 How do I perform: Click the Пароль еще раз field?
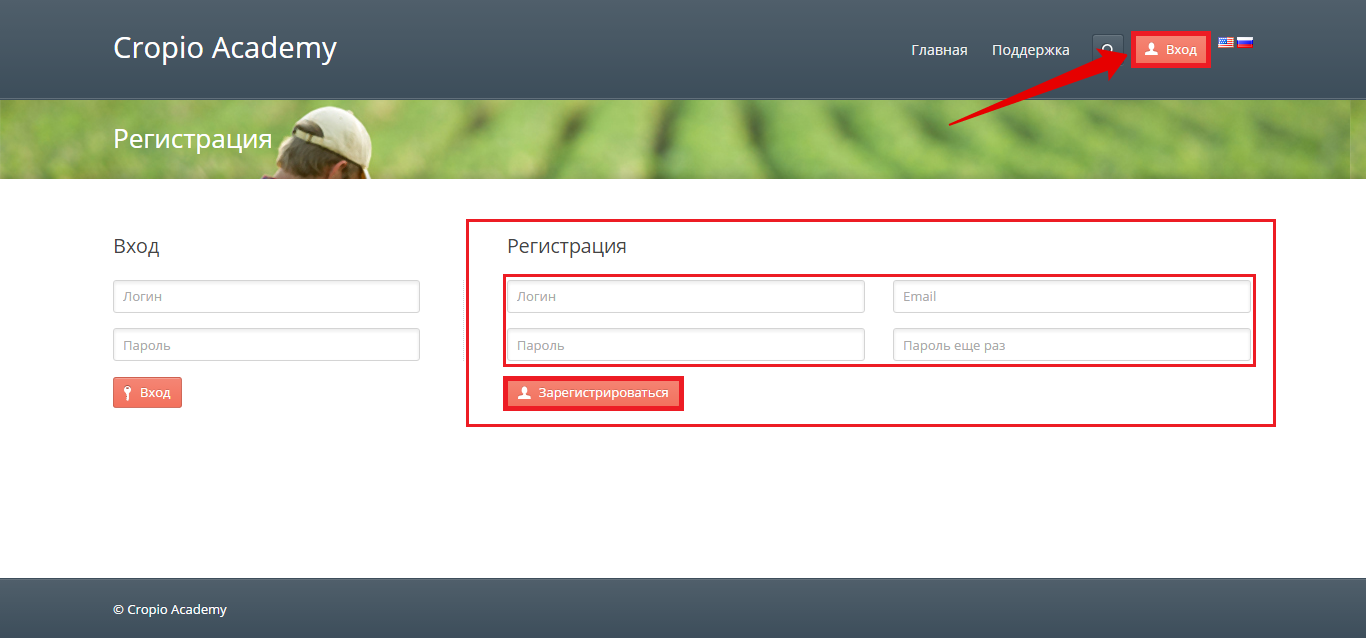[x=1071, y=345]
